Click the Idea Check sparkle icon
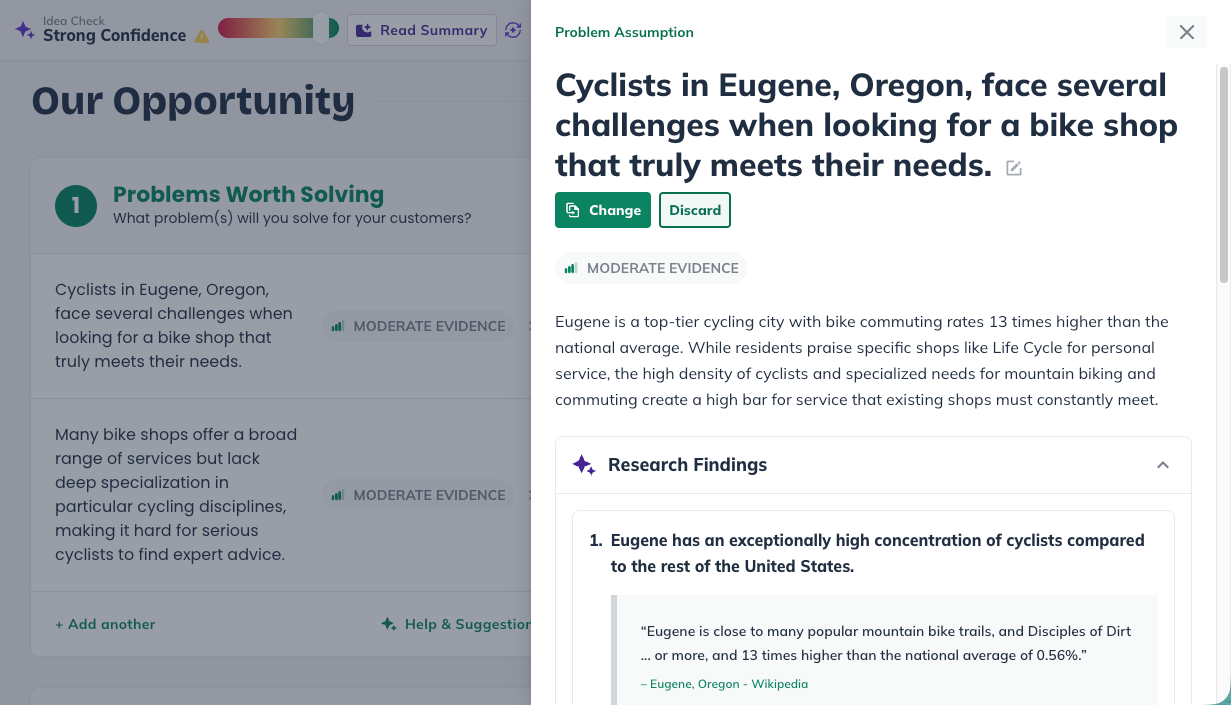Image resolution: width=1231 pixels, height=705 pixels. click(25, 30)
